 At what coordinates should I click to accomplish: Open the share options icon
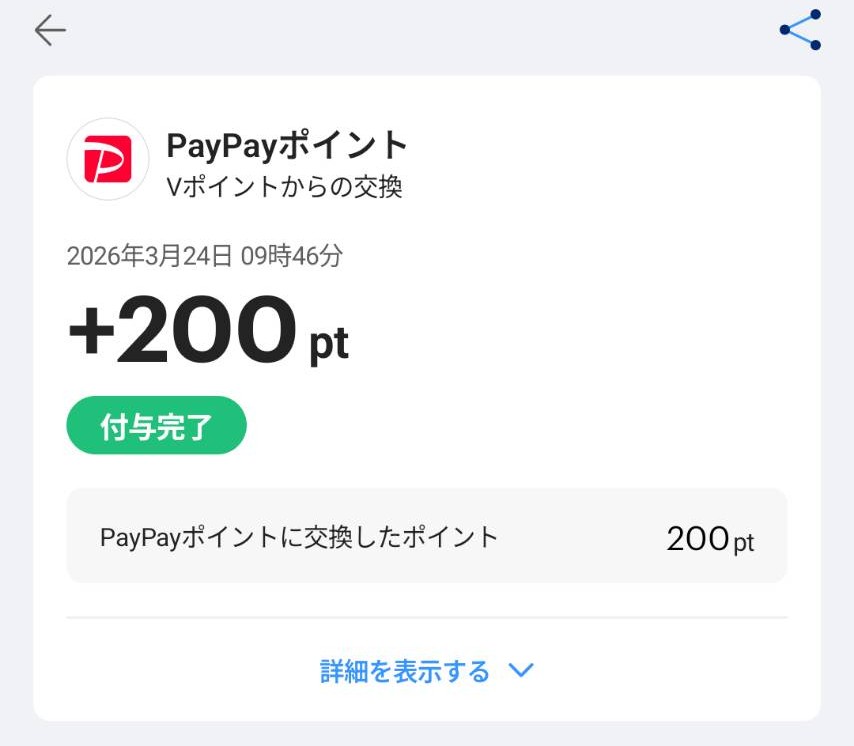(x=800, y=30)
